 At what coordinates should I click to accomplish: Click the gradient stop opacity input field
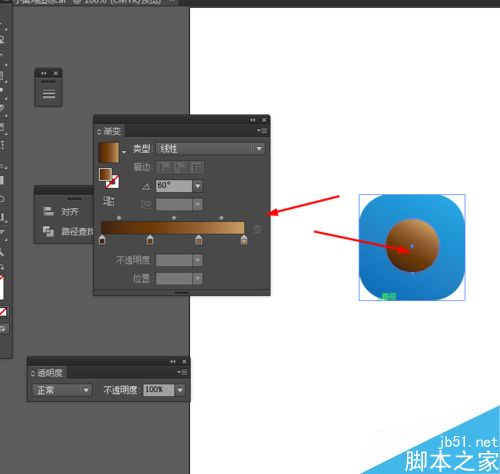click(174, 260)
